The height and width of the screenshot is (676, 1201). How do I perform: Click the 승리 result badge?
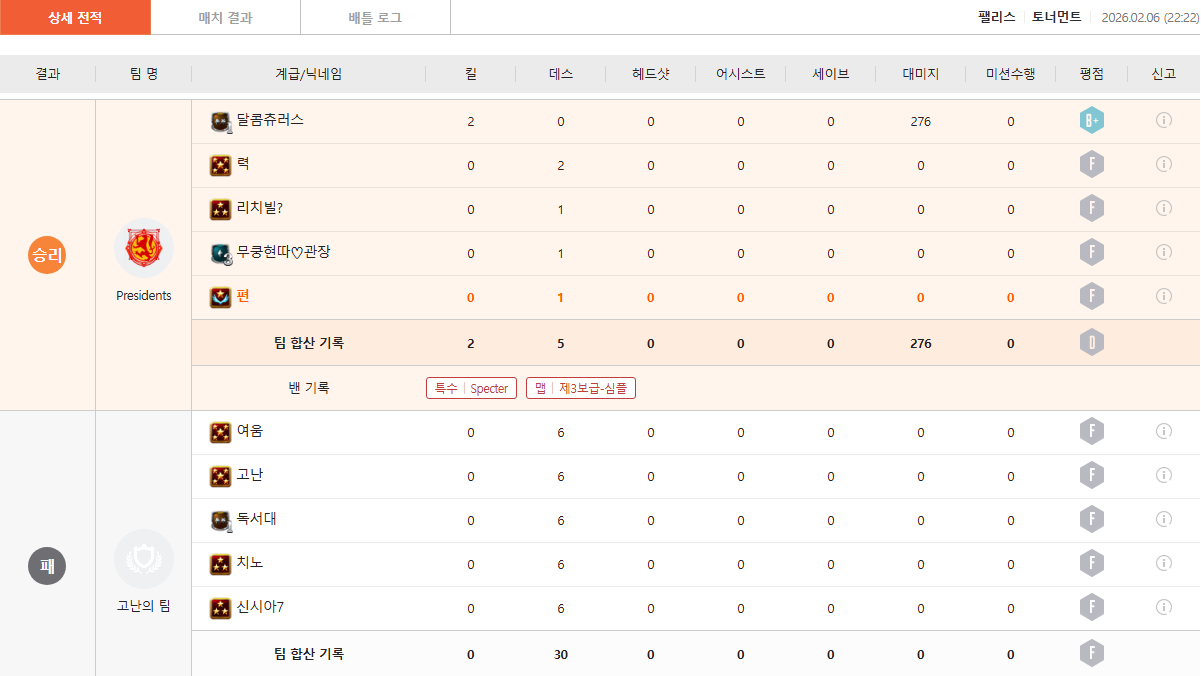point(46,255)
